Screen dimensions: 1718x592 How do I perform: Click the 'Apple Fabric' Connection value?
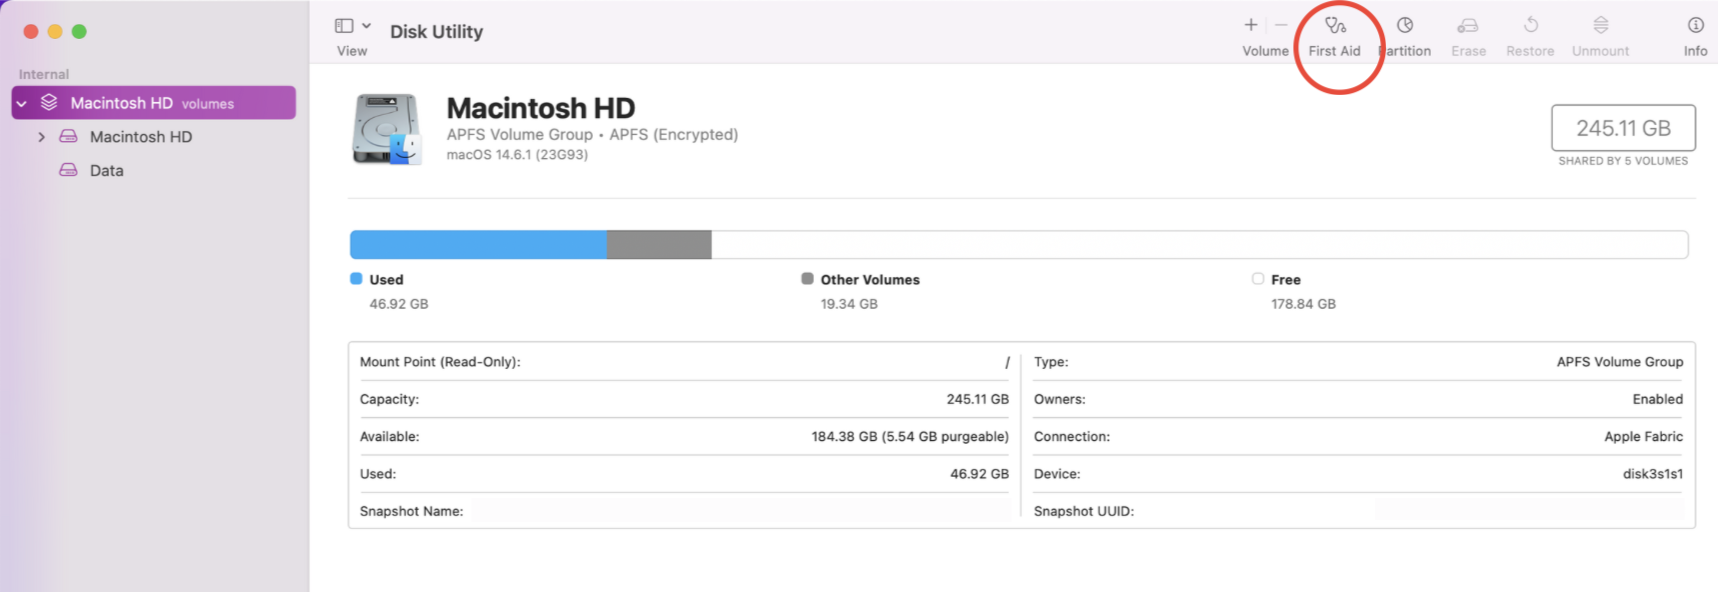[1644, 437]
